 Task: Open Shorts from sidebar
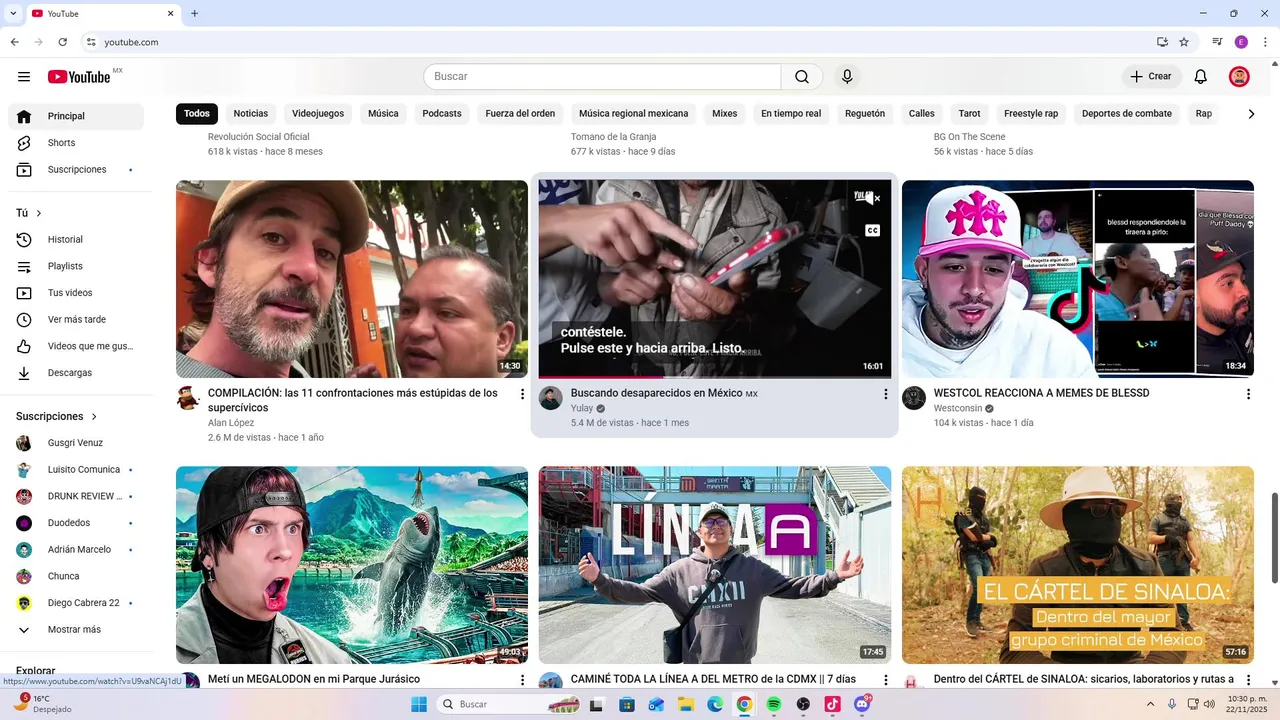pyautogui.click(x=76, y=143)
